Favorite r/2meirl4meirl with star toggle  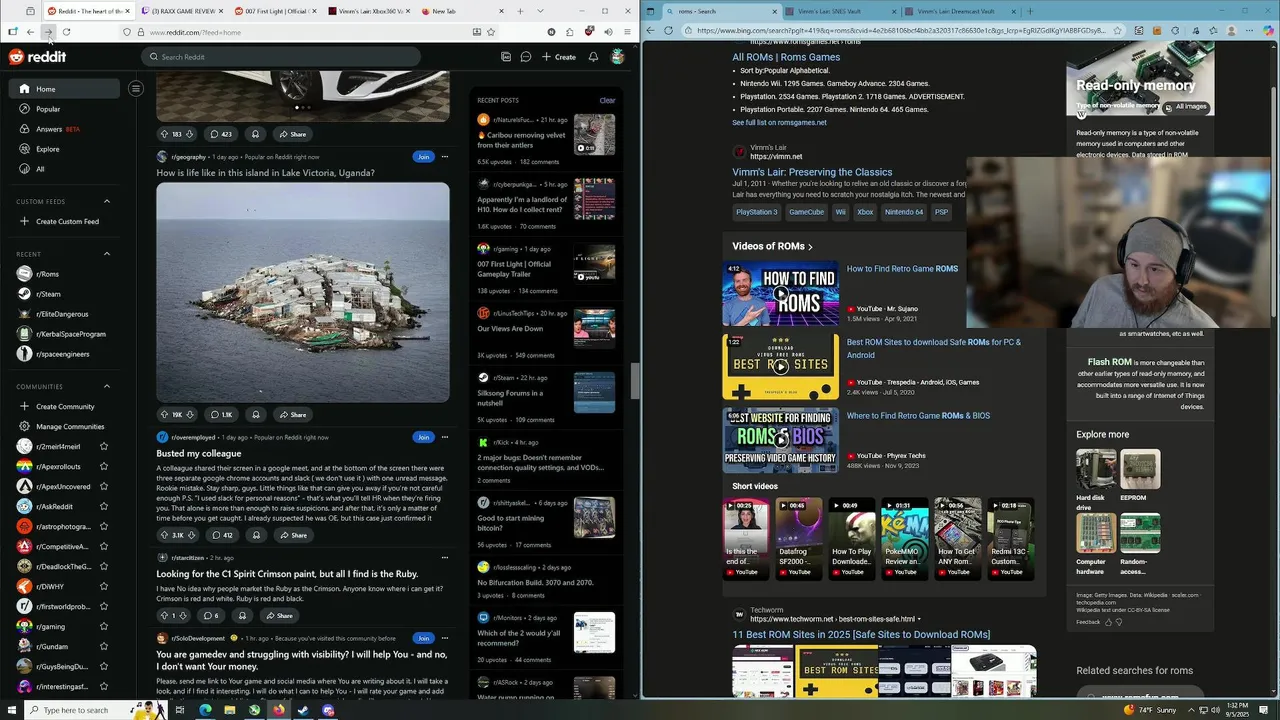[x=103, y=447]
